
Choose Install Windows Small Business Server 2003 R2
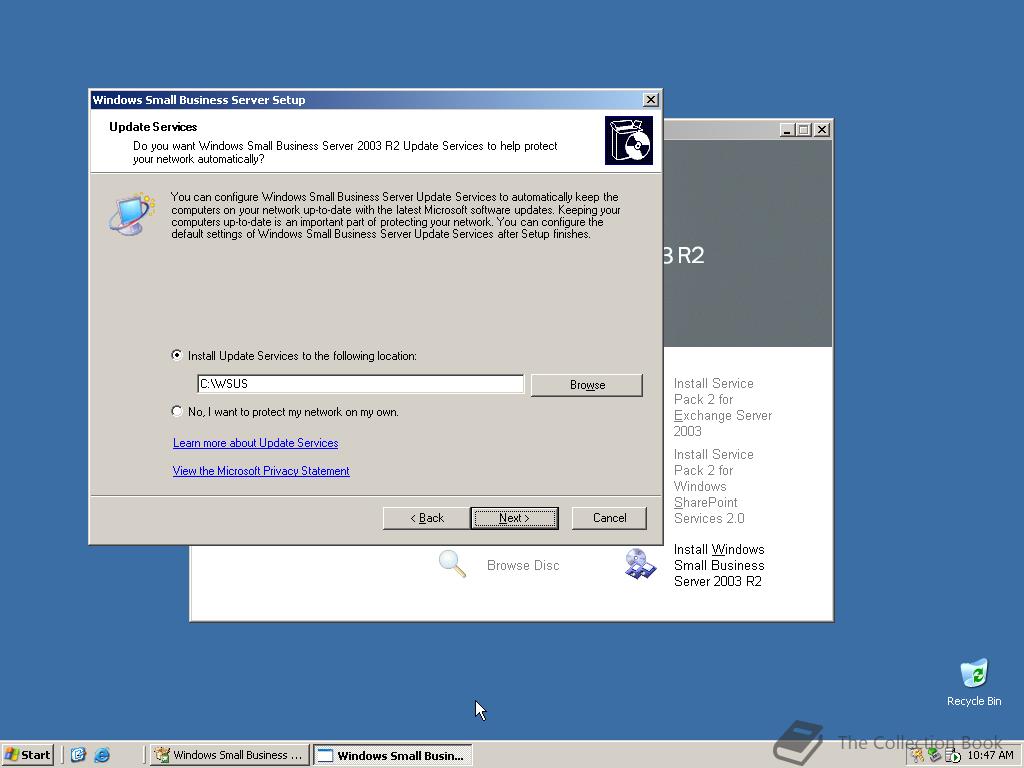pyautogui.click(x=718, y=566)
